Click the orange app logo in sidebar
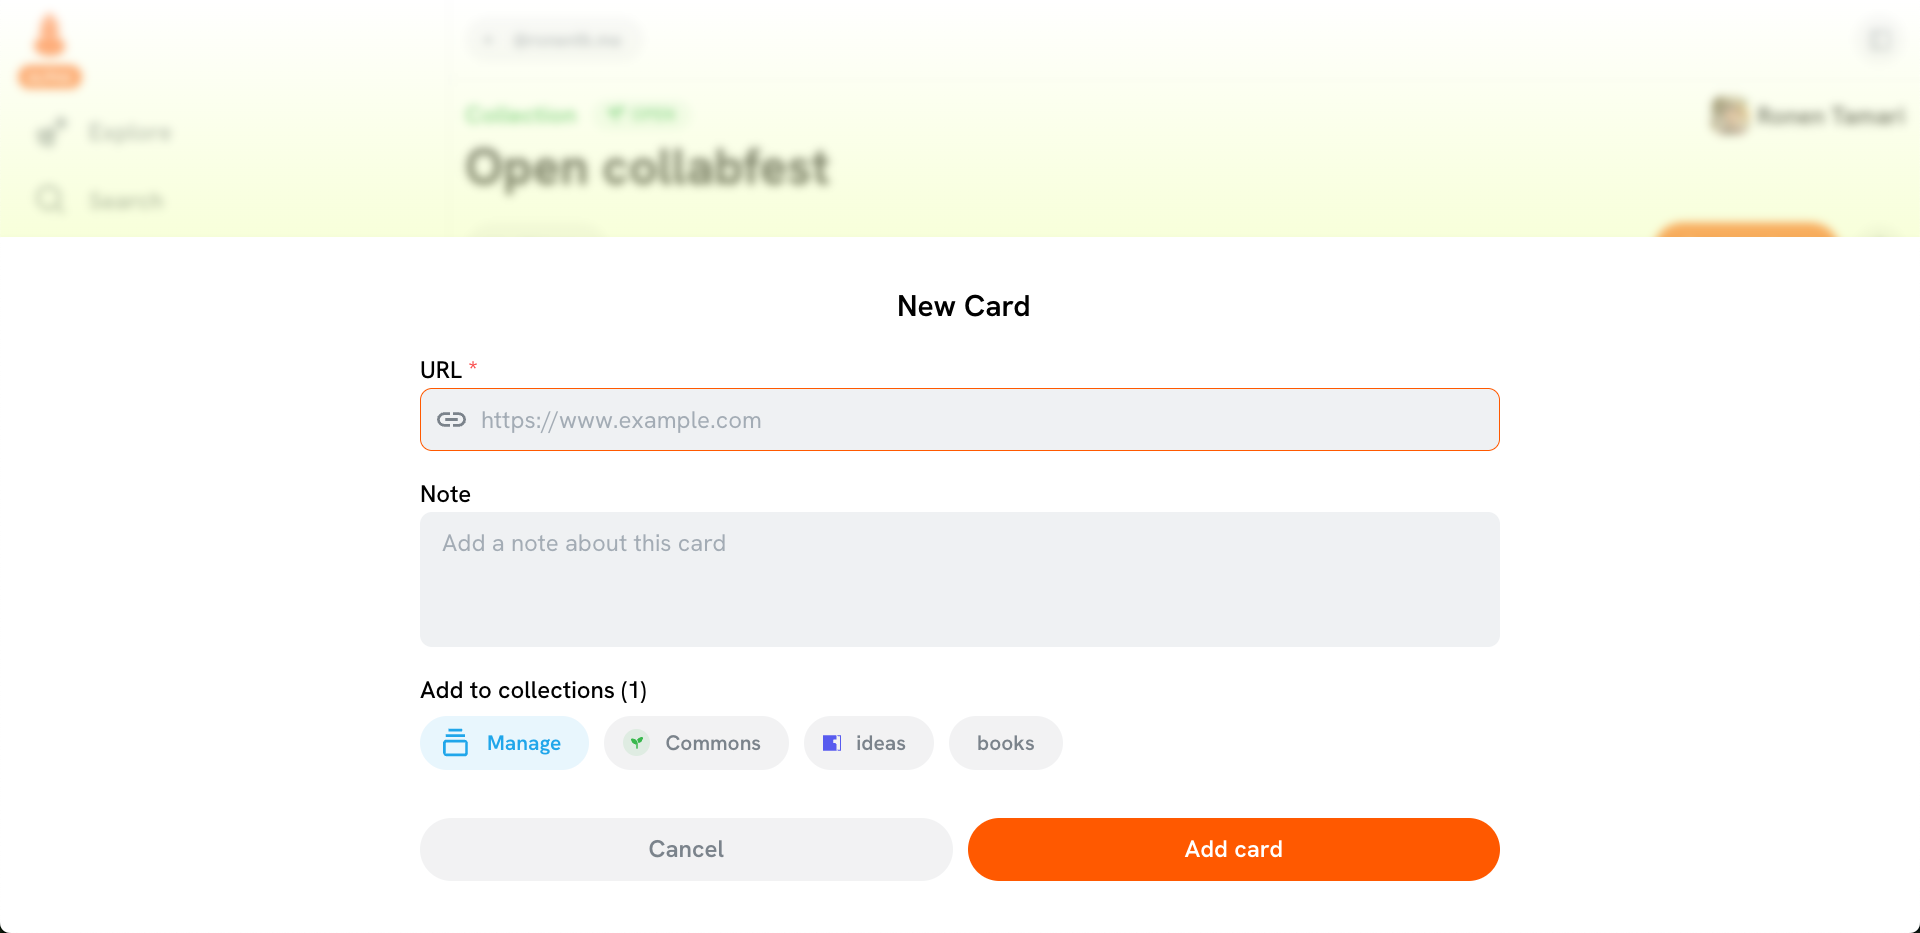Viewport: 1920px width, 933px height. click(49, 40)
